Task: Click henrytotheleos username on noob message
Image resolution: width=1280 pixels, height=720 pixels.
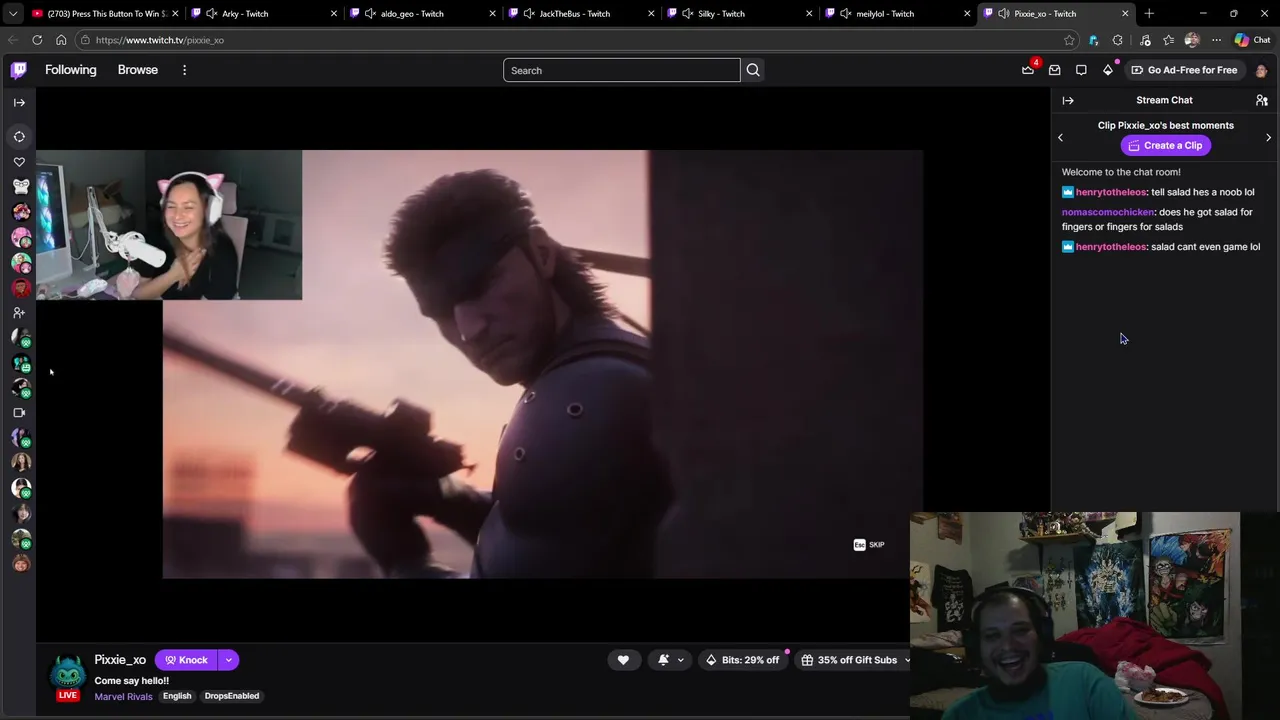Action: point(1111,192)
